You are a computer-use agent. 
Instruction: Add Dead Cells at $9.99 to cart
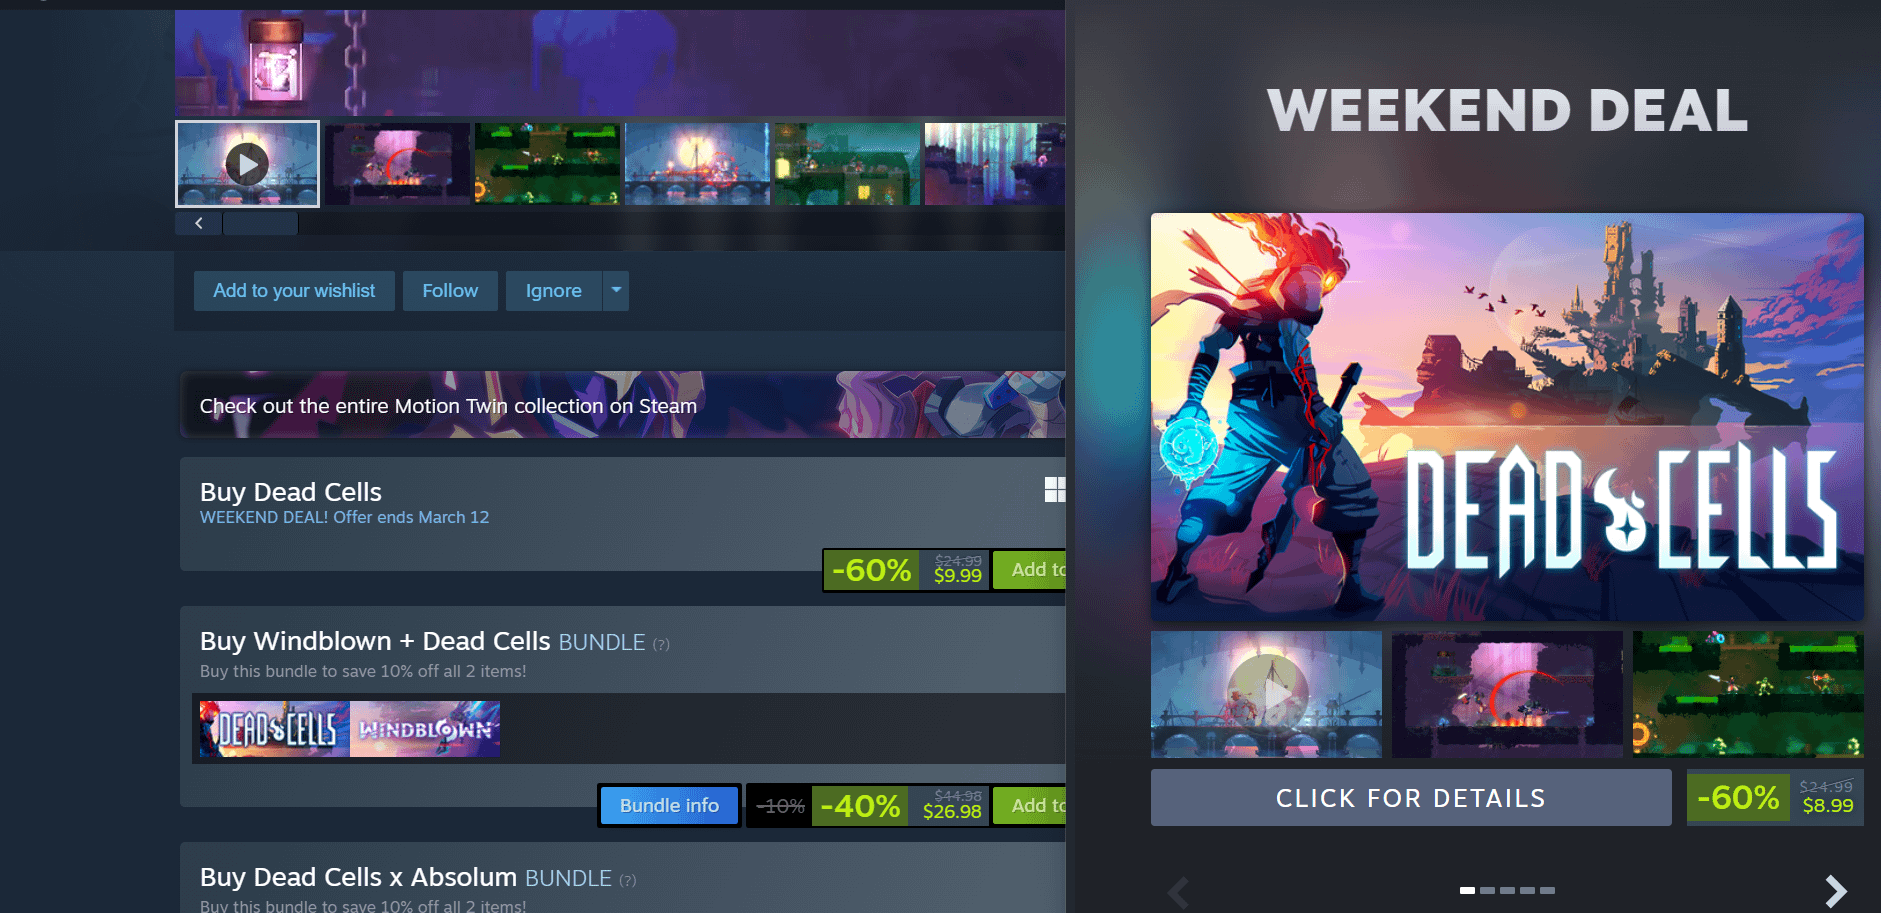point(1030,570)
